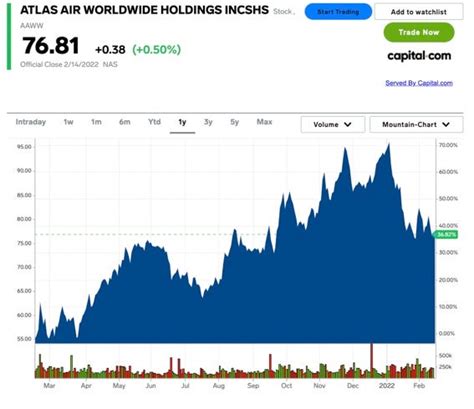The width and height of the screenshot is (474, 409).
Task: Click the Mar label on date axis
Action: tap(49, 386)
